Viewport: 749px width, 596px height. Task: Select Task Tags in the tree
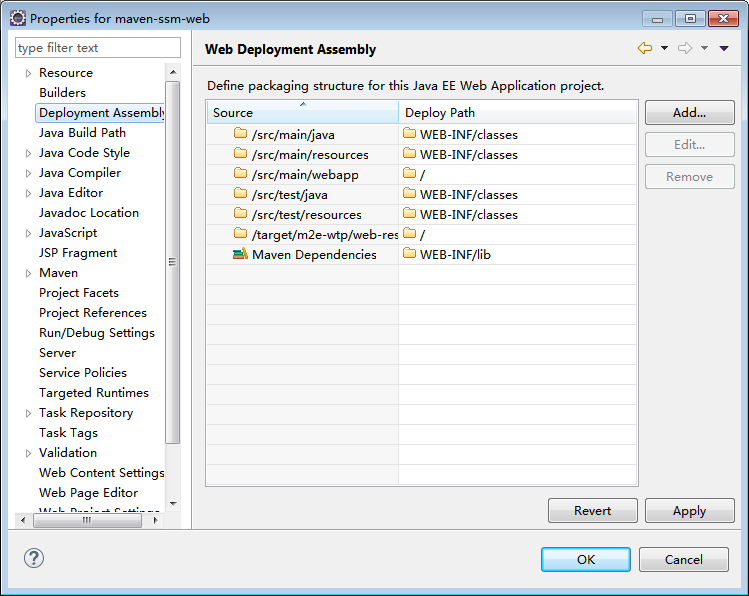click(68, 433)
